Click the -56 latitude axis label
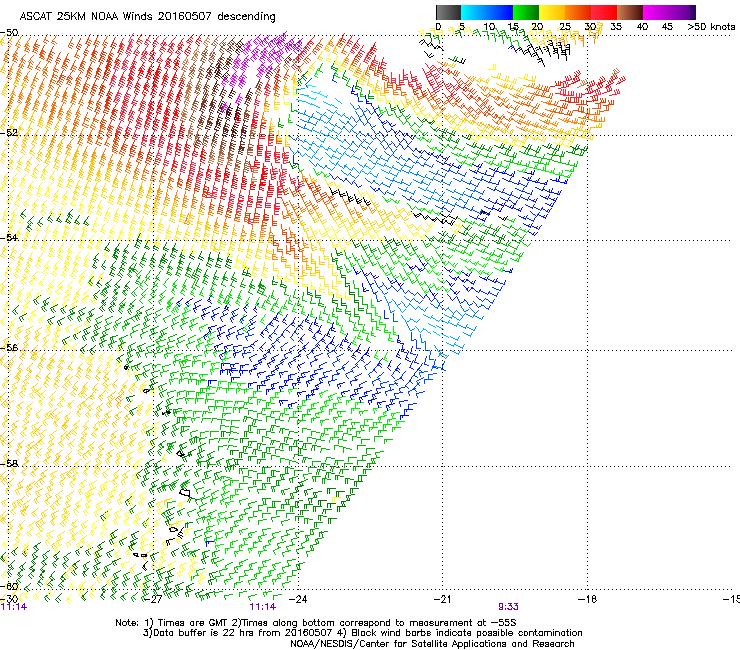Viewport: 740px width, 650px height. pyautogui.click(x=10, y=348)
